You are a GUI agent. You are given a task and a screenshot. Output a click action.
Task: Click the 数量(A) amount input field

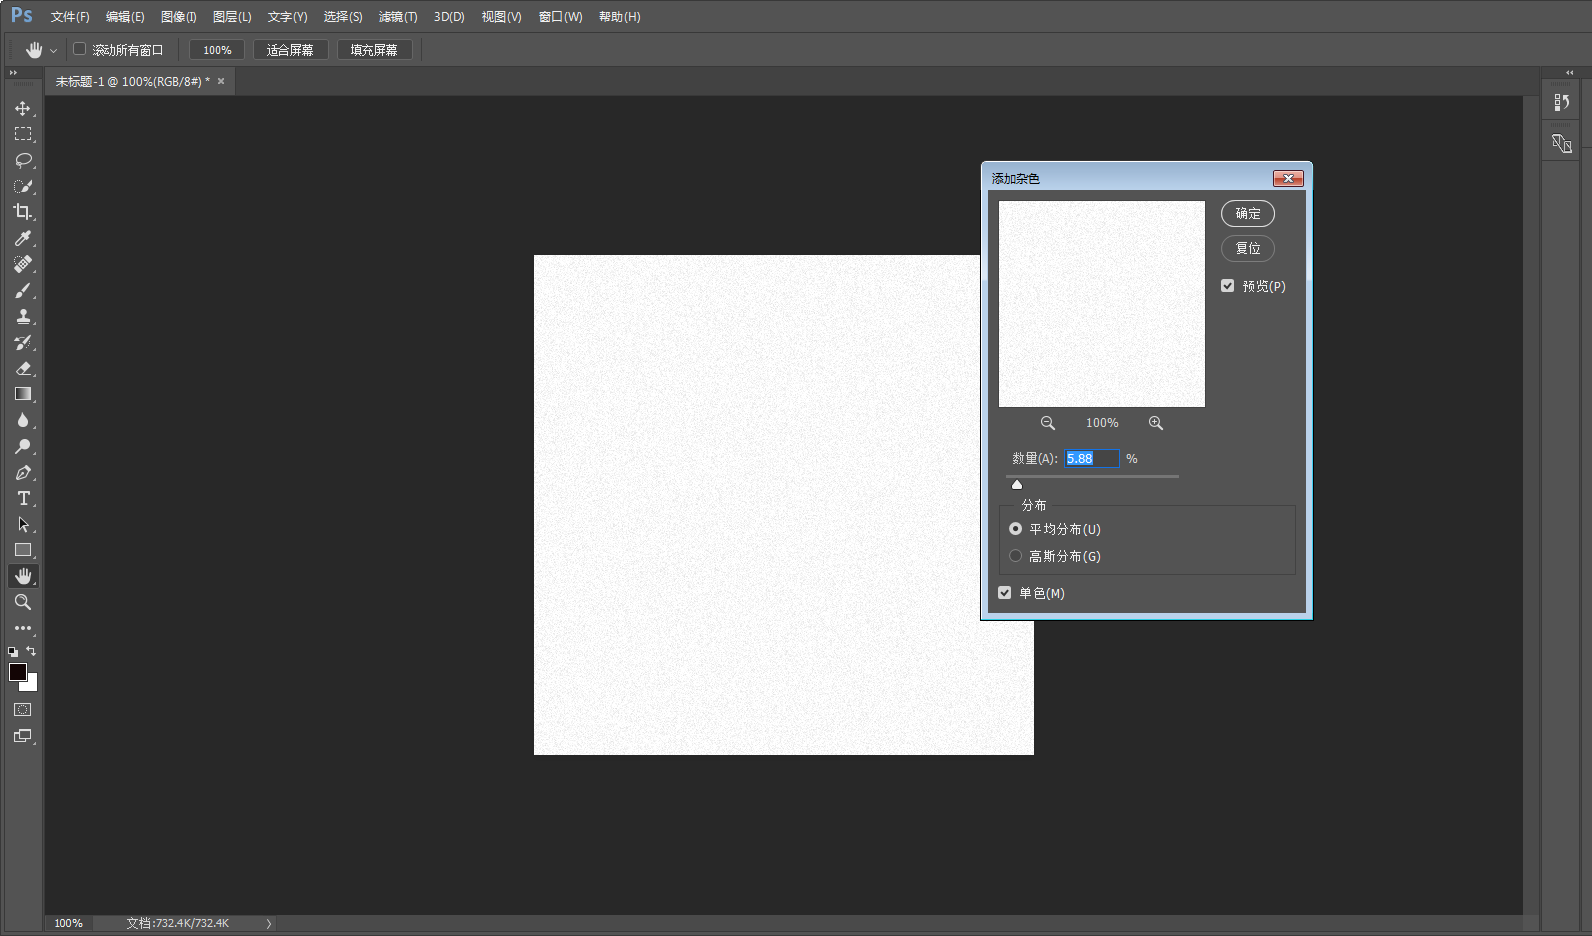coord(1091,458)
